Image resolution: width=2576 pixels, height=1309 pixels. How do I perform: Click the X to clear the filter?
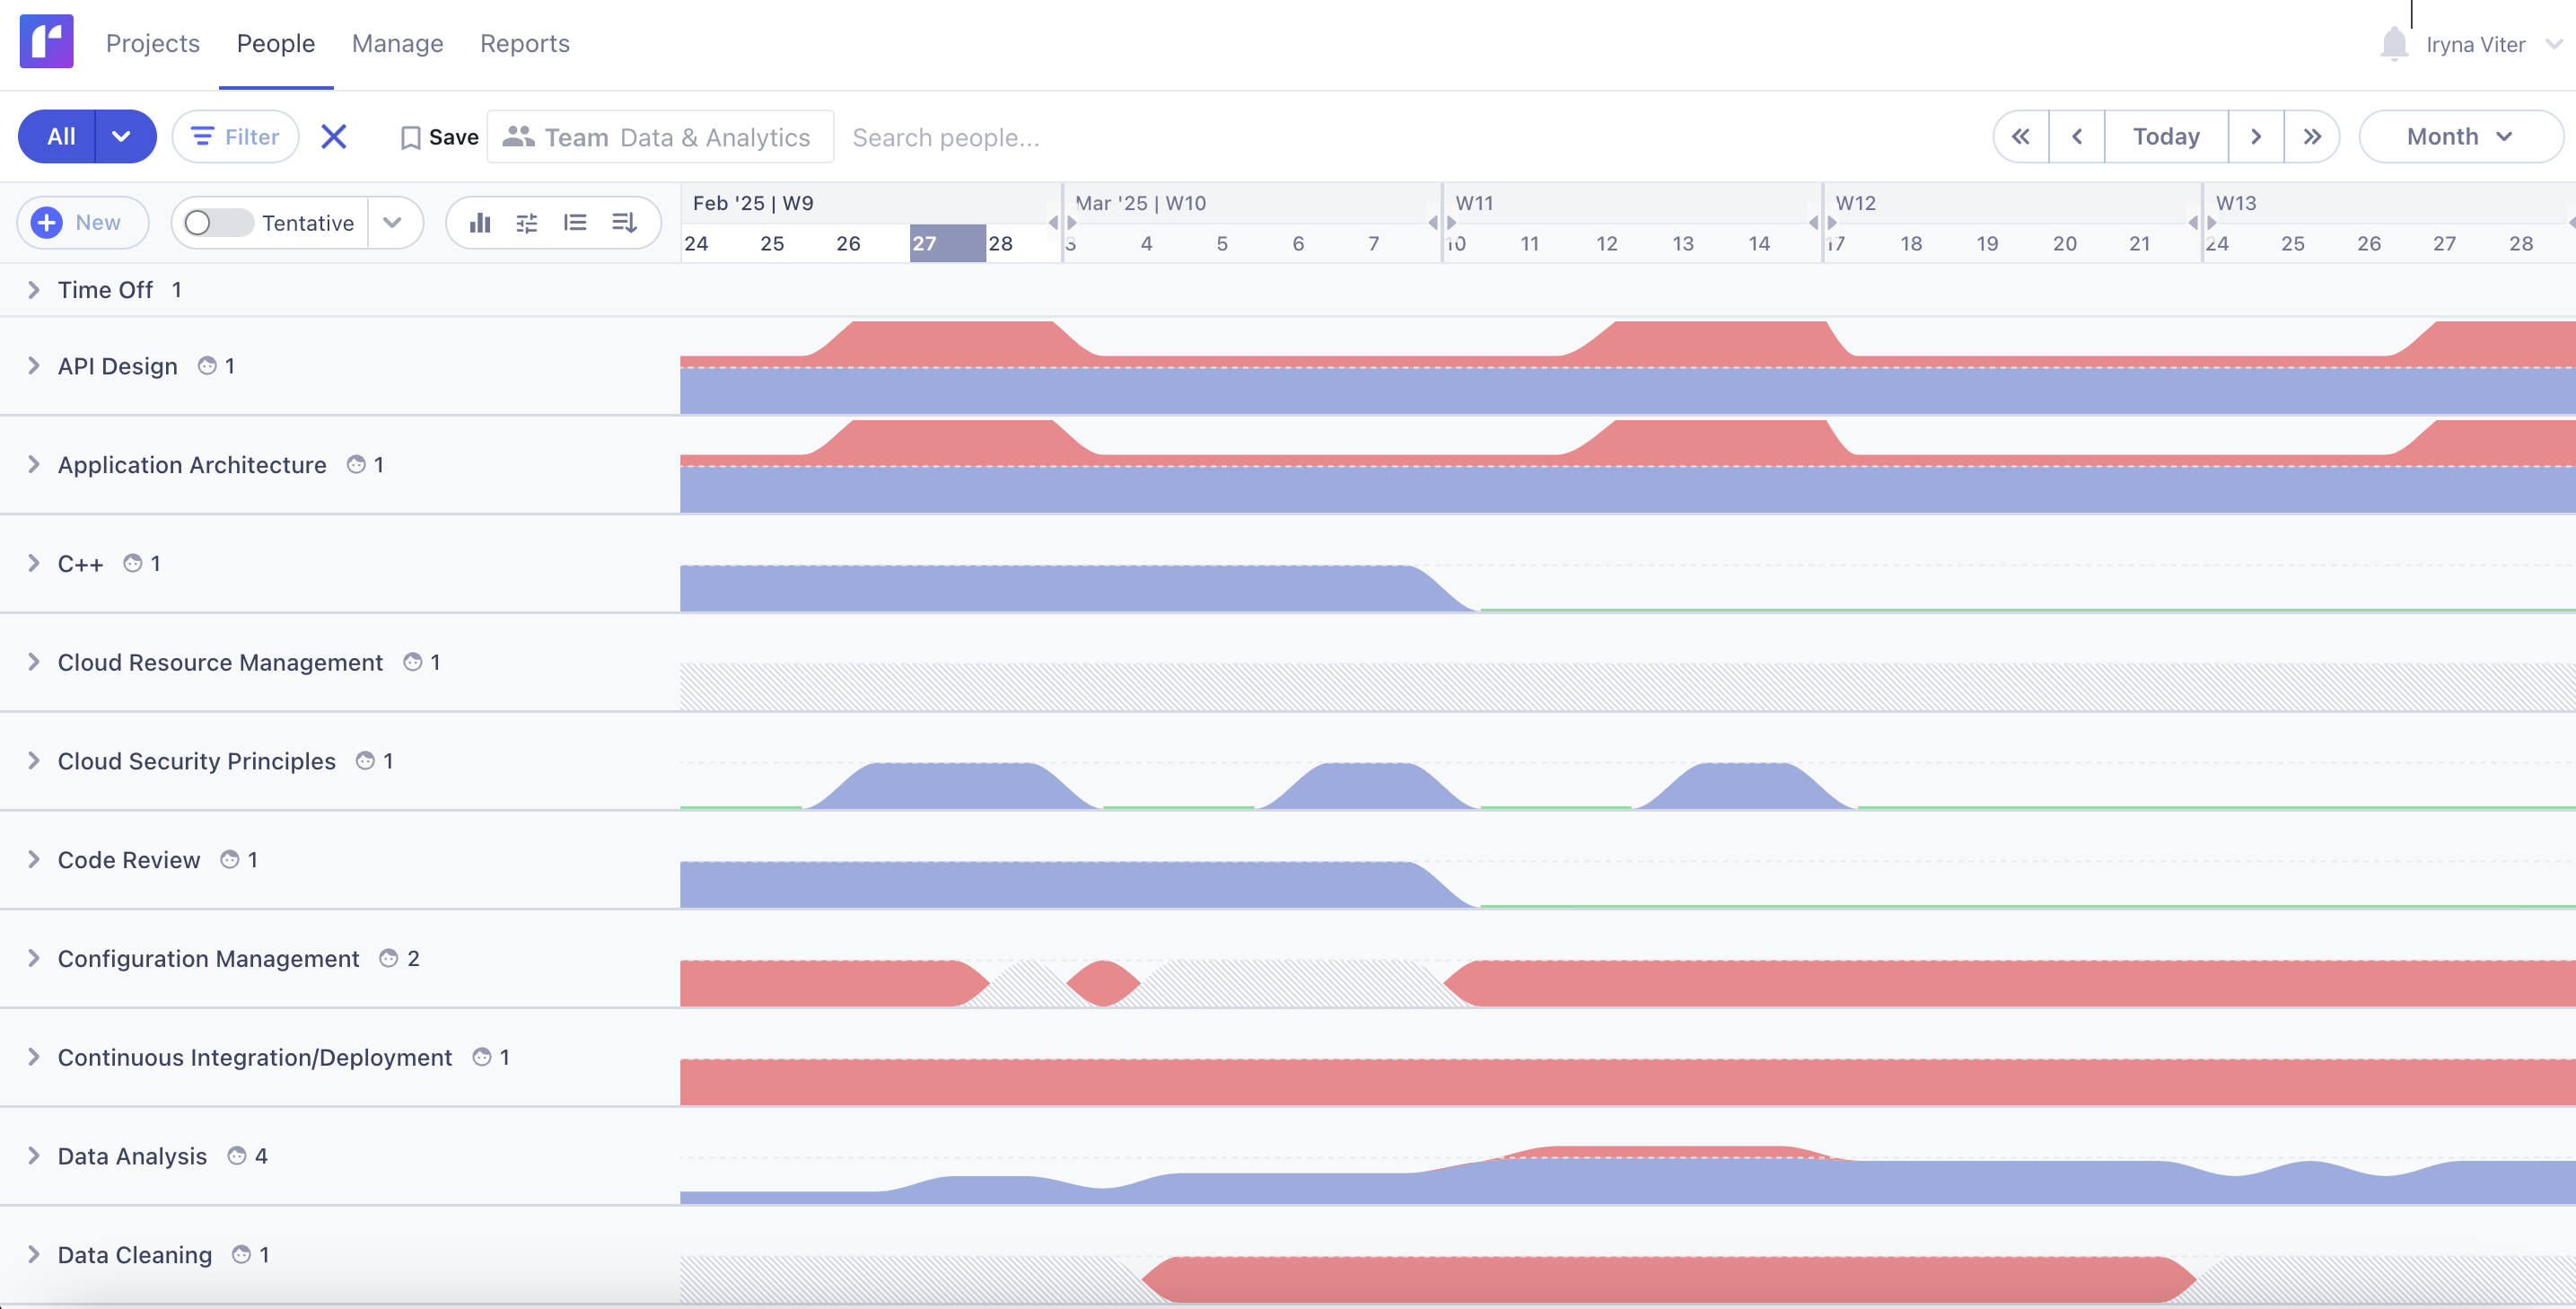[334, 136]
